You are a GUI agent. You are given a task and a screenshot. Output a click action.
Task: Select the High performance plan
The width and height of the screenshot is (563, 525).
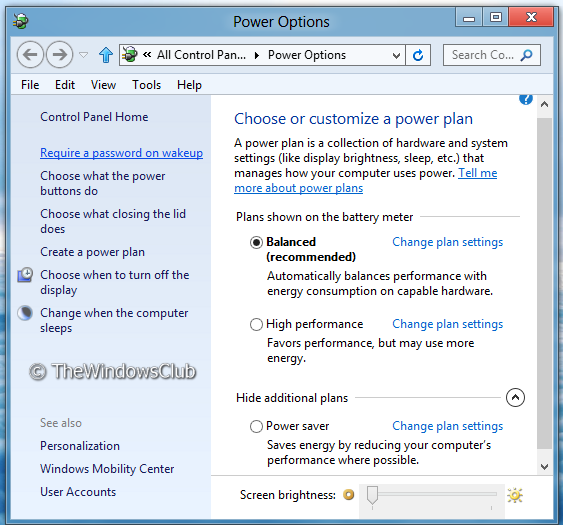(x=256, y=324)
